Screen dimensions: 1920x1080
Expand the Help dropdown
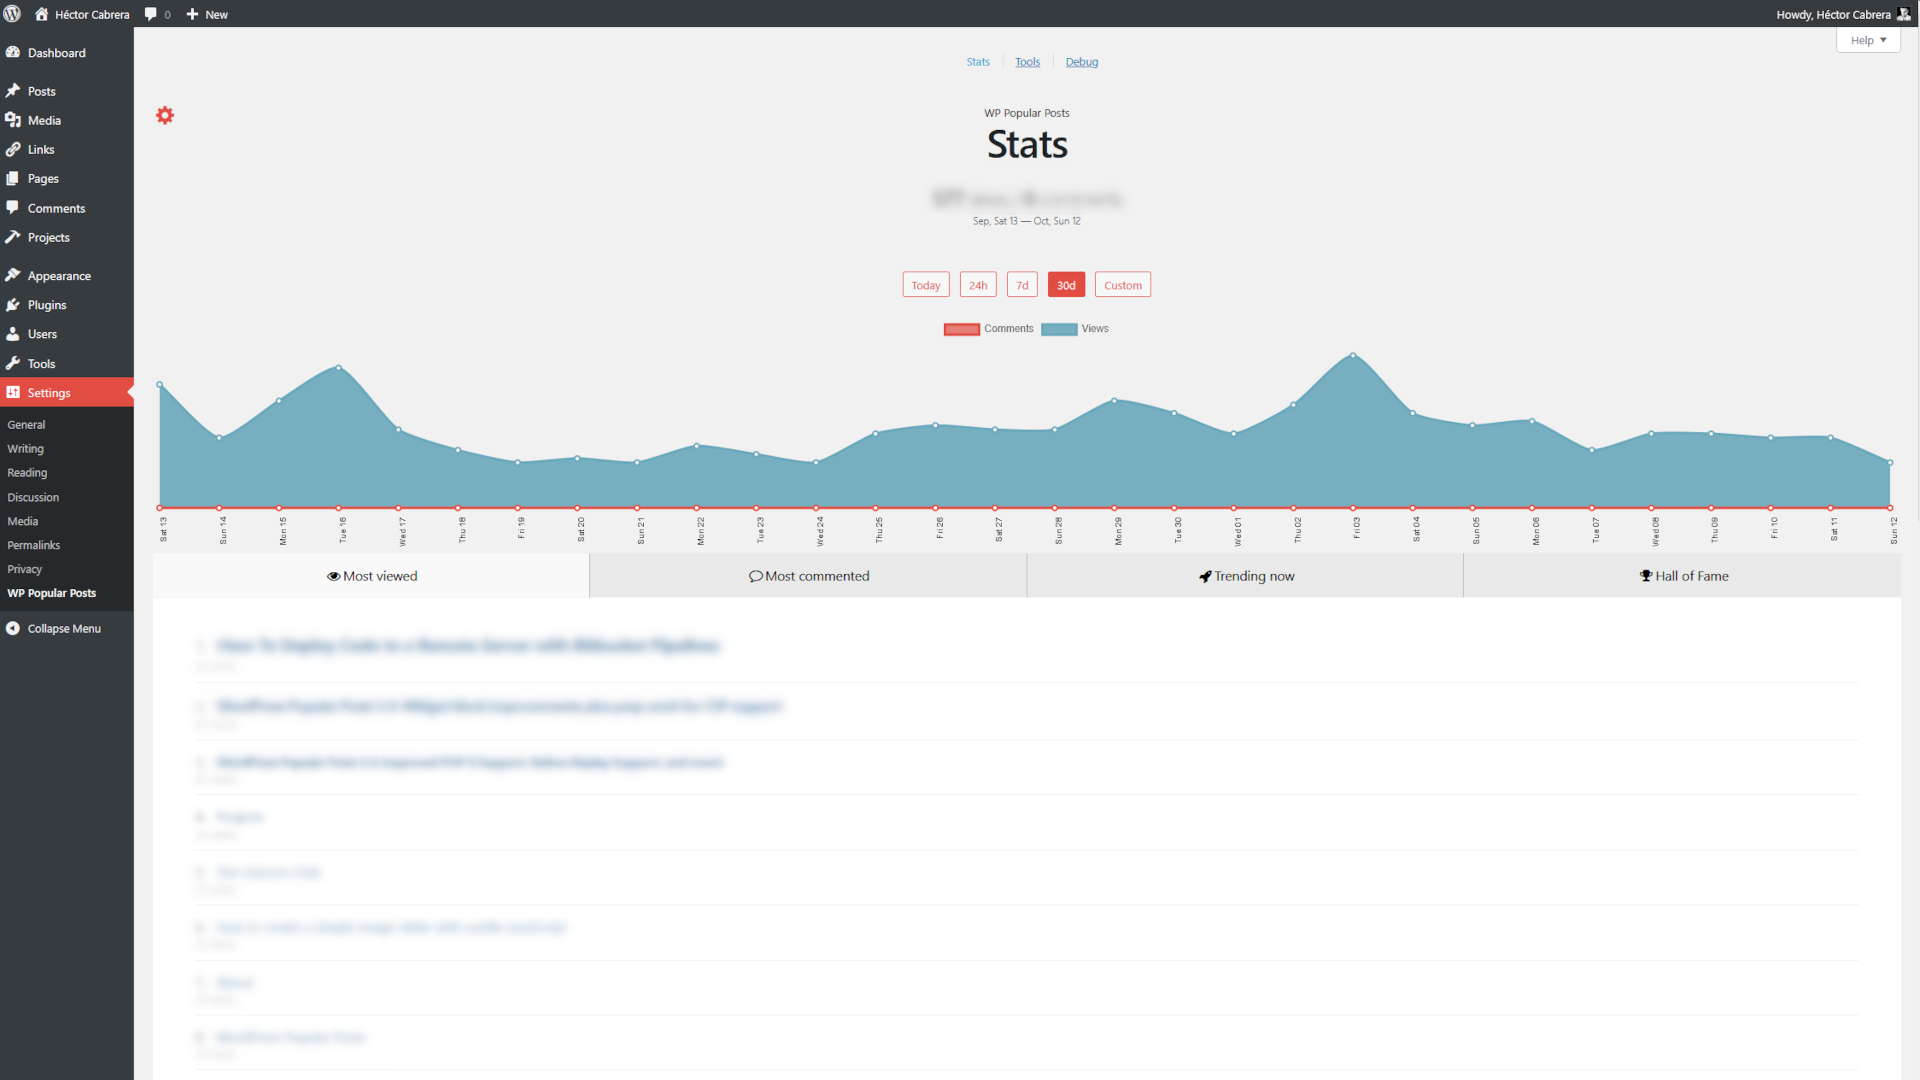pos(1867,41)
